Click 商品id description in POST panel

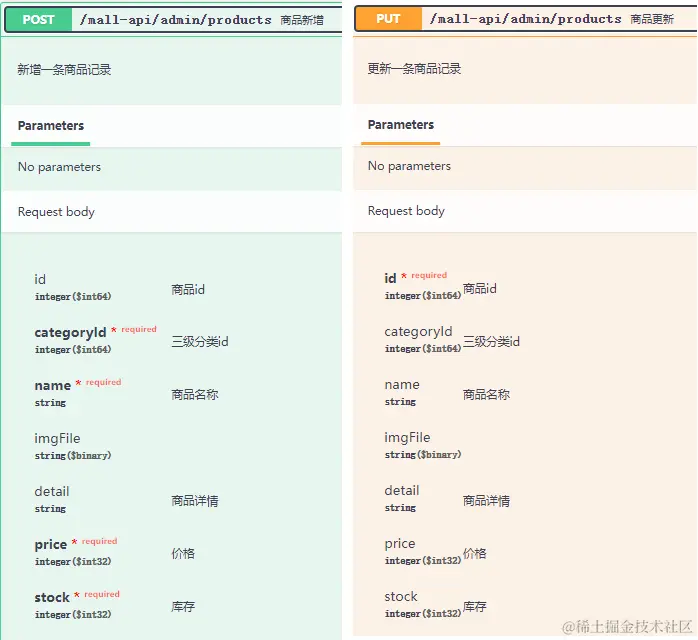[188, 290]
